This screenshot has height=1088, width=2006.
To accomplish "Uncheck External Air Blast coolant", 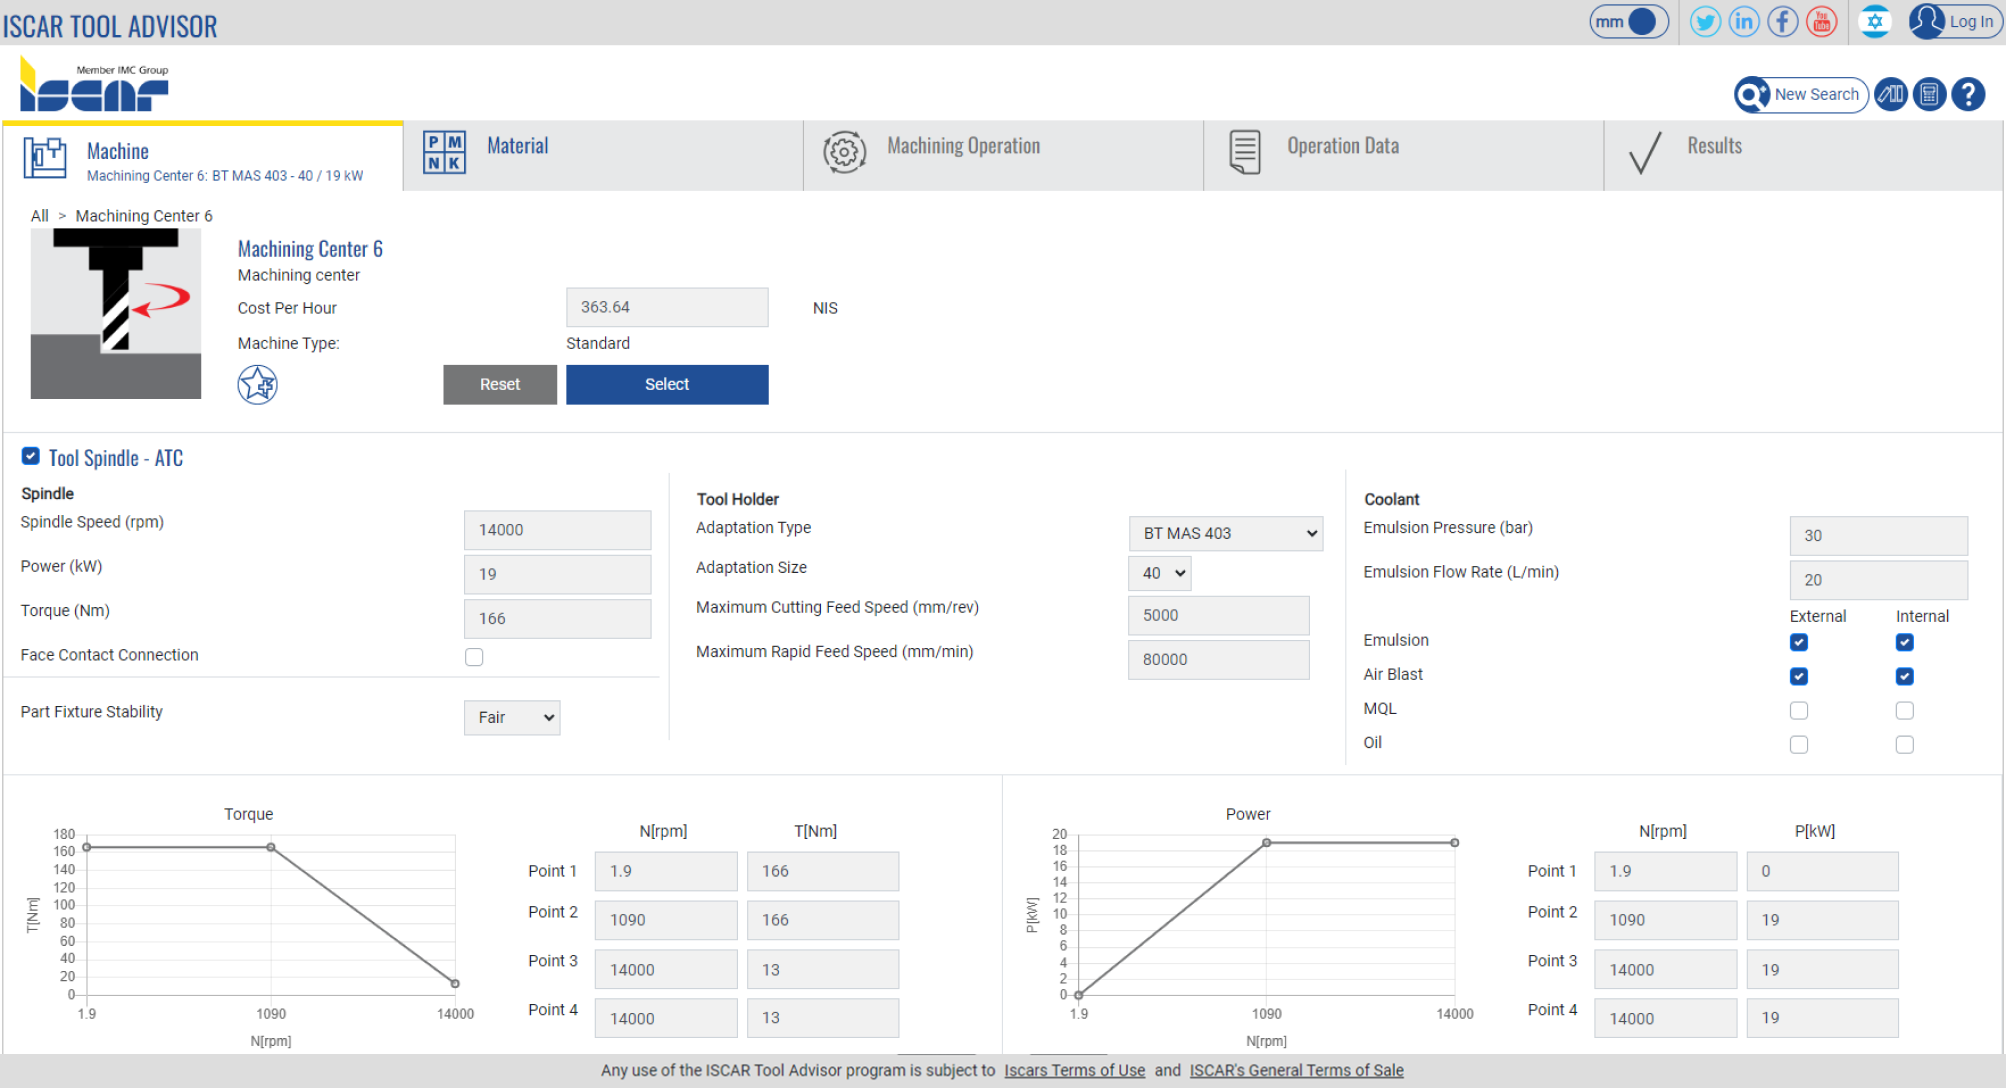I will pyautogui.click(x=1799, y=676).
